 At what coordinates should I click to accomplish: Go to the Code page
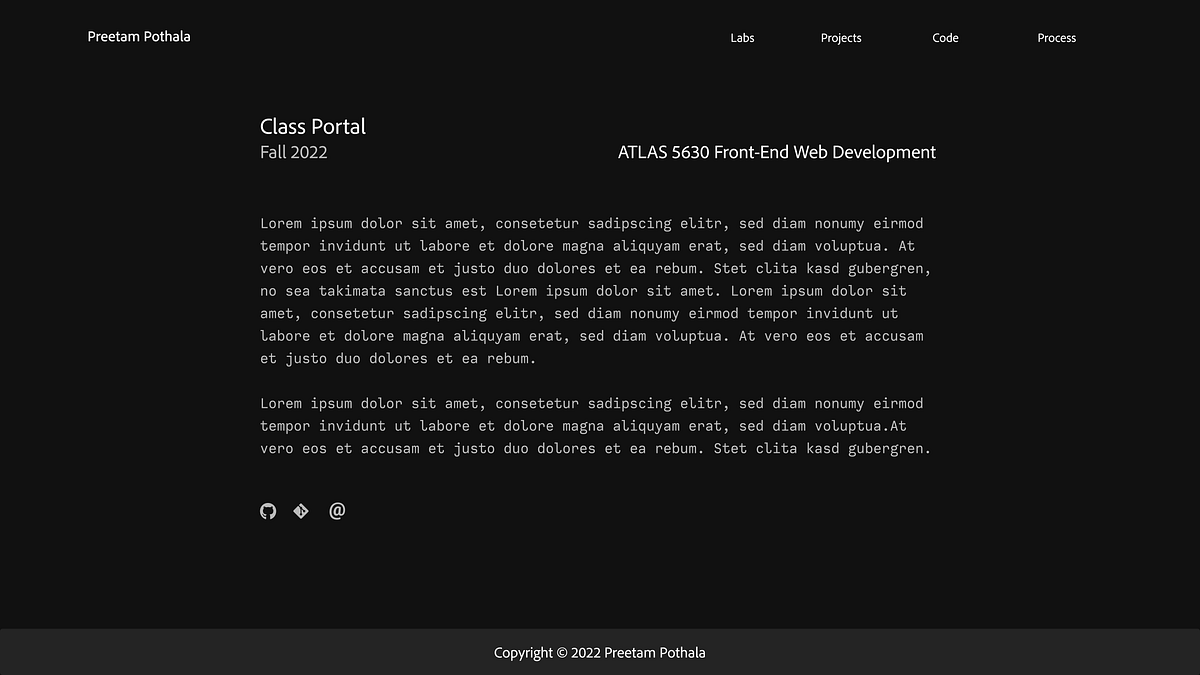(x=945, y=38)
